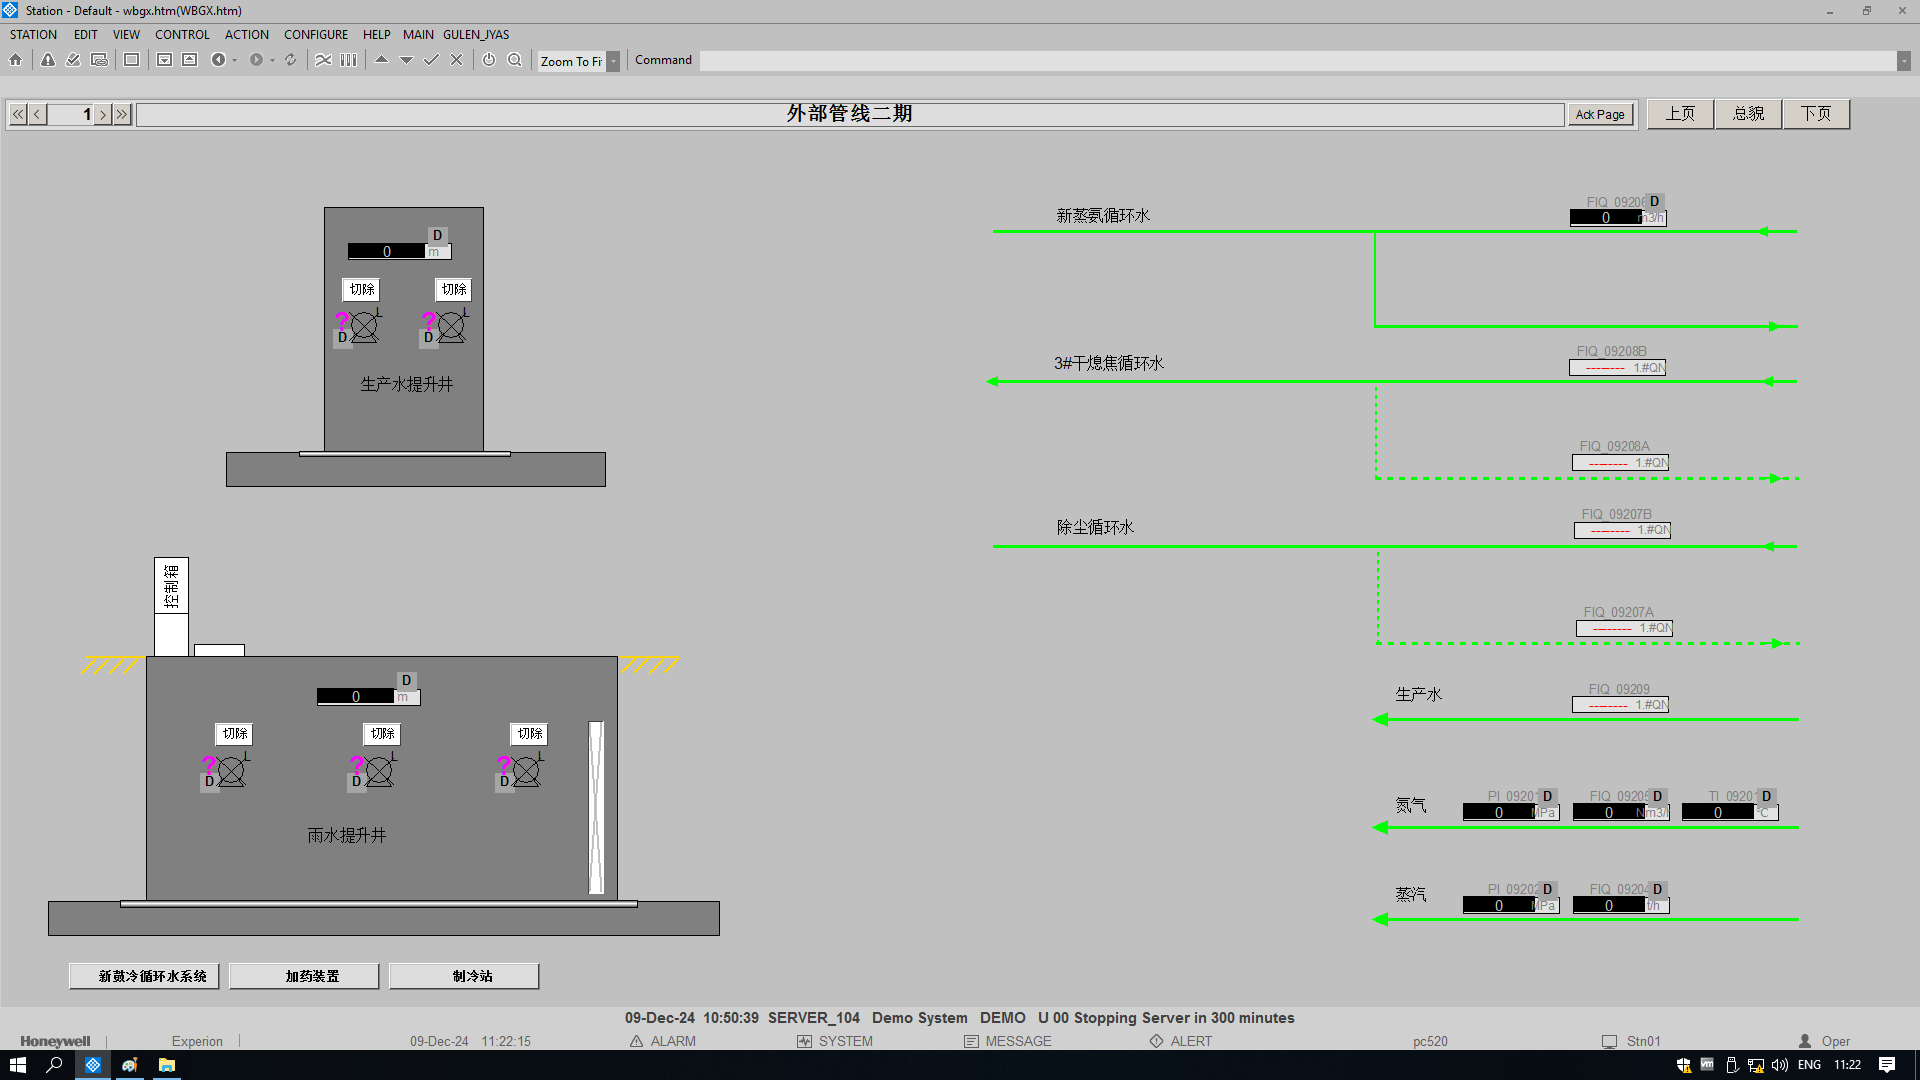Open the STATION menu
1920x1080 pixels.
pyautogui.click(x=33, y=34)
